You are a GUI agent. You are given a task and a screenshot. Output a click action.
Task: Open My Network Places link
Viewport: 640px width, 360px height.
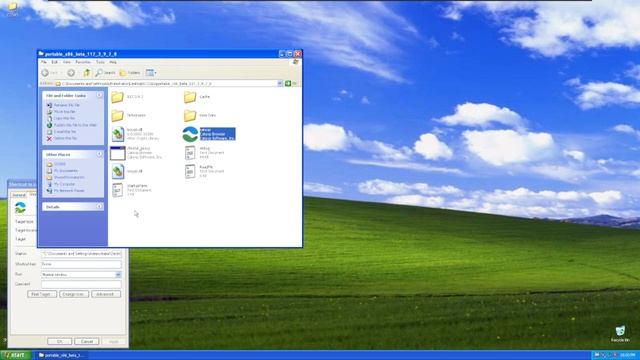pyautogui.click(x=65, y=191)
